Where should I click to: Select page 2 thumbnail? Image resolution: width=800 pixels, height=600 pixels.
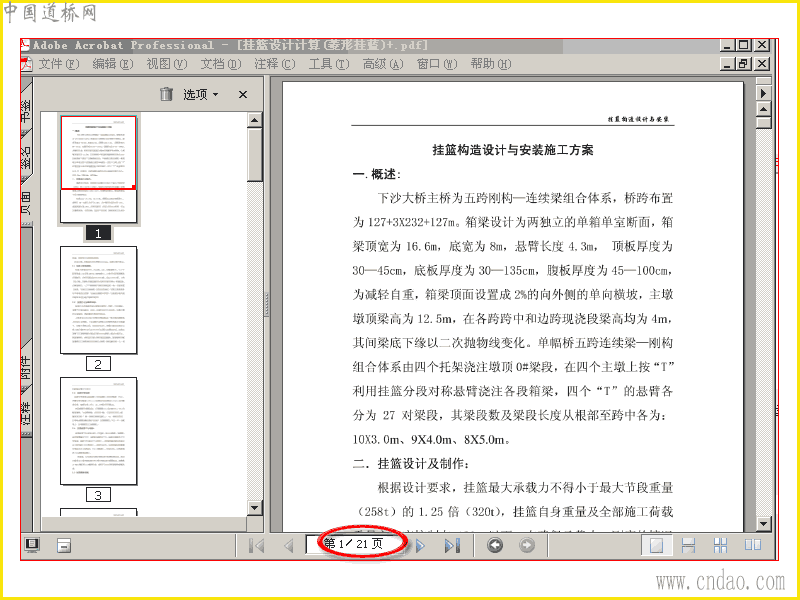pos(98,300)
